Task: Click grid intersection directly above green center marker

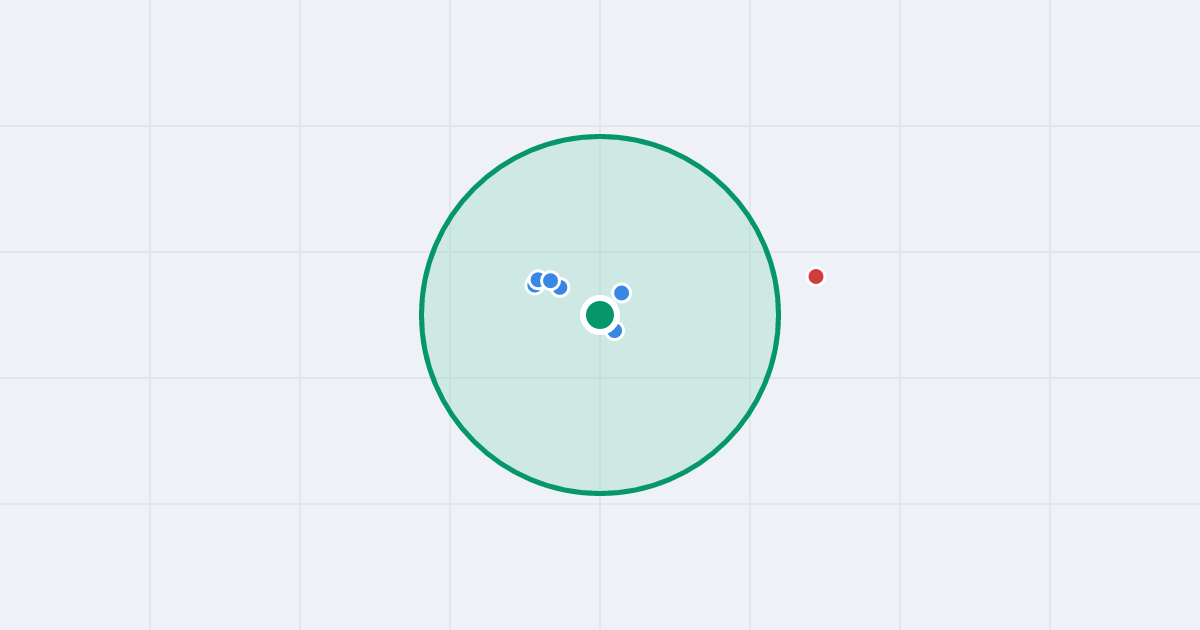Action: point(600,252)
